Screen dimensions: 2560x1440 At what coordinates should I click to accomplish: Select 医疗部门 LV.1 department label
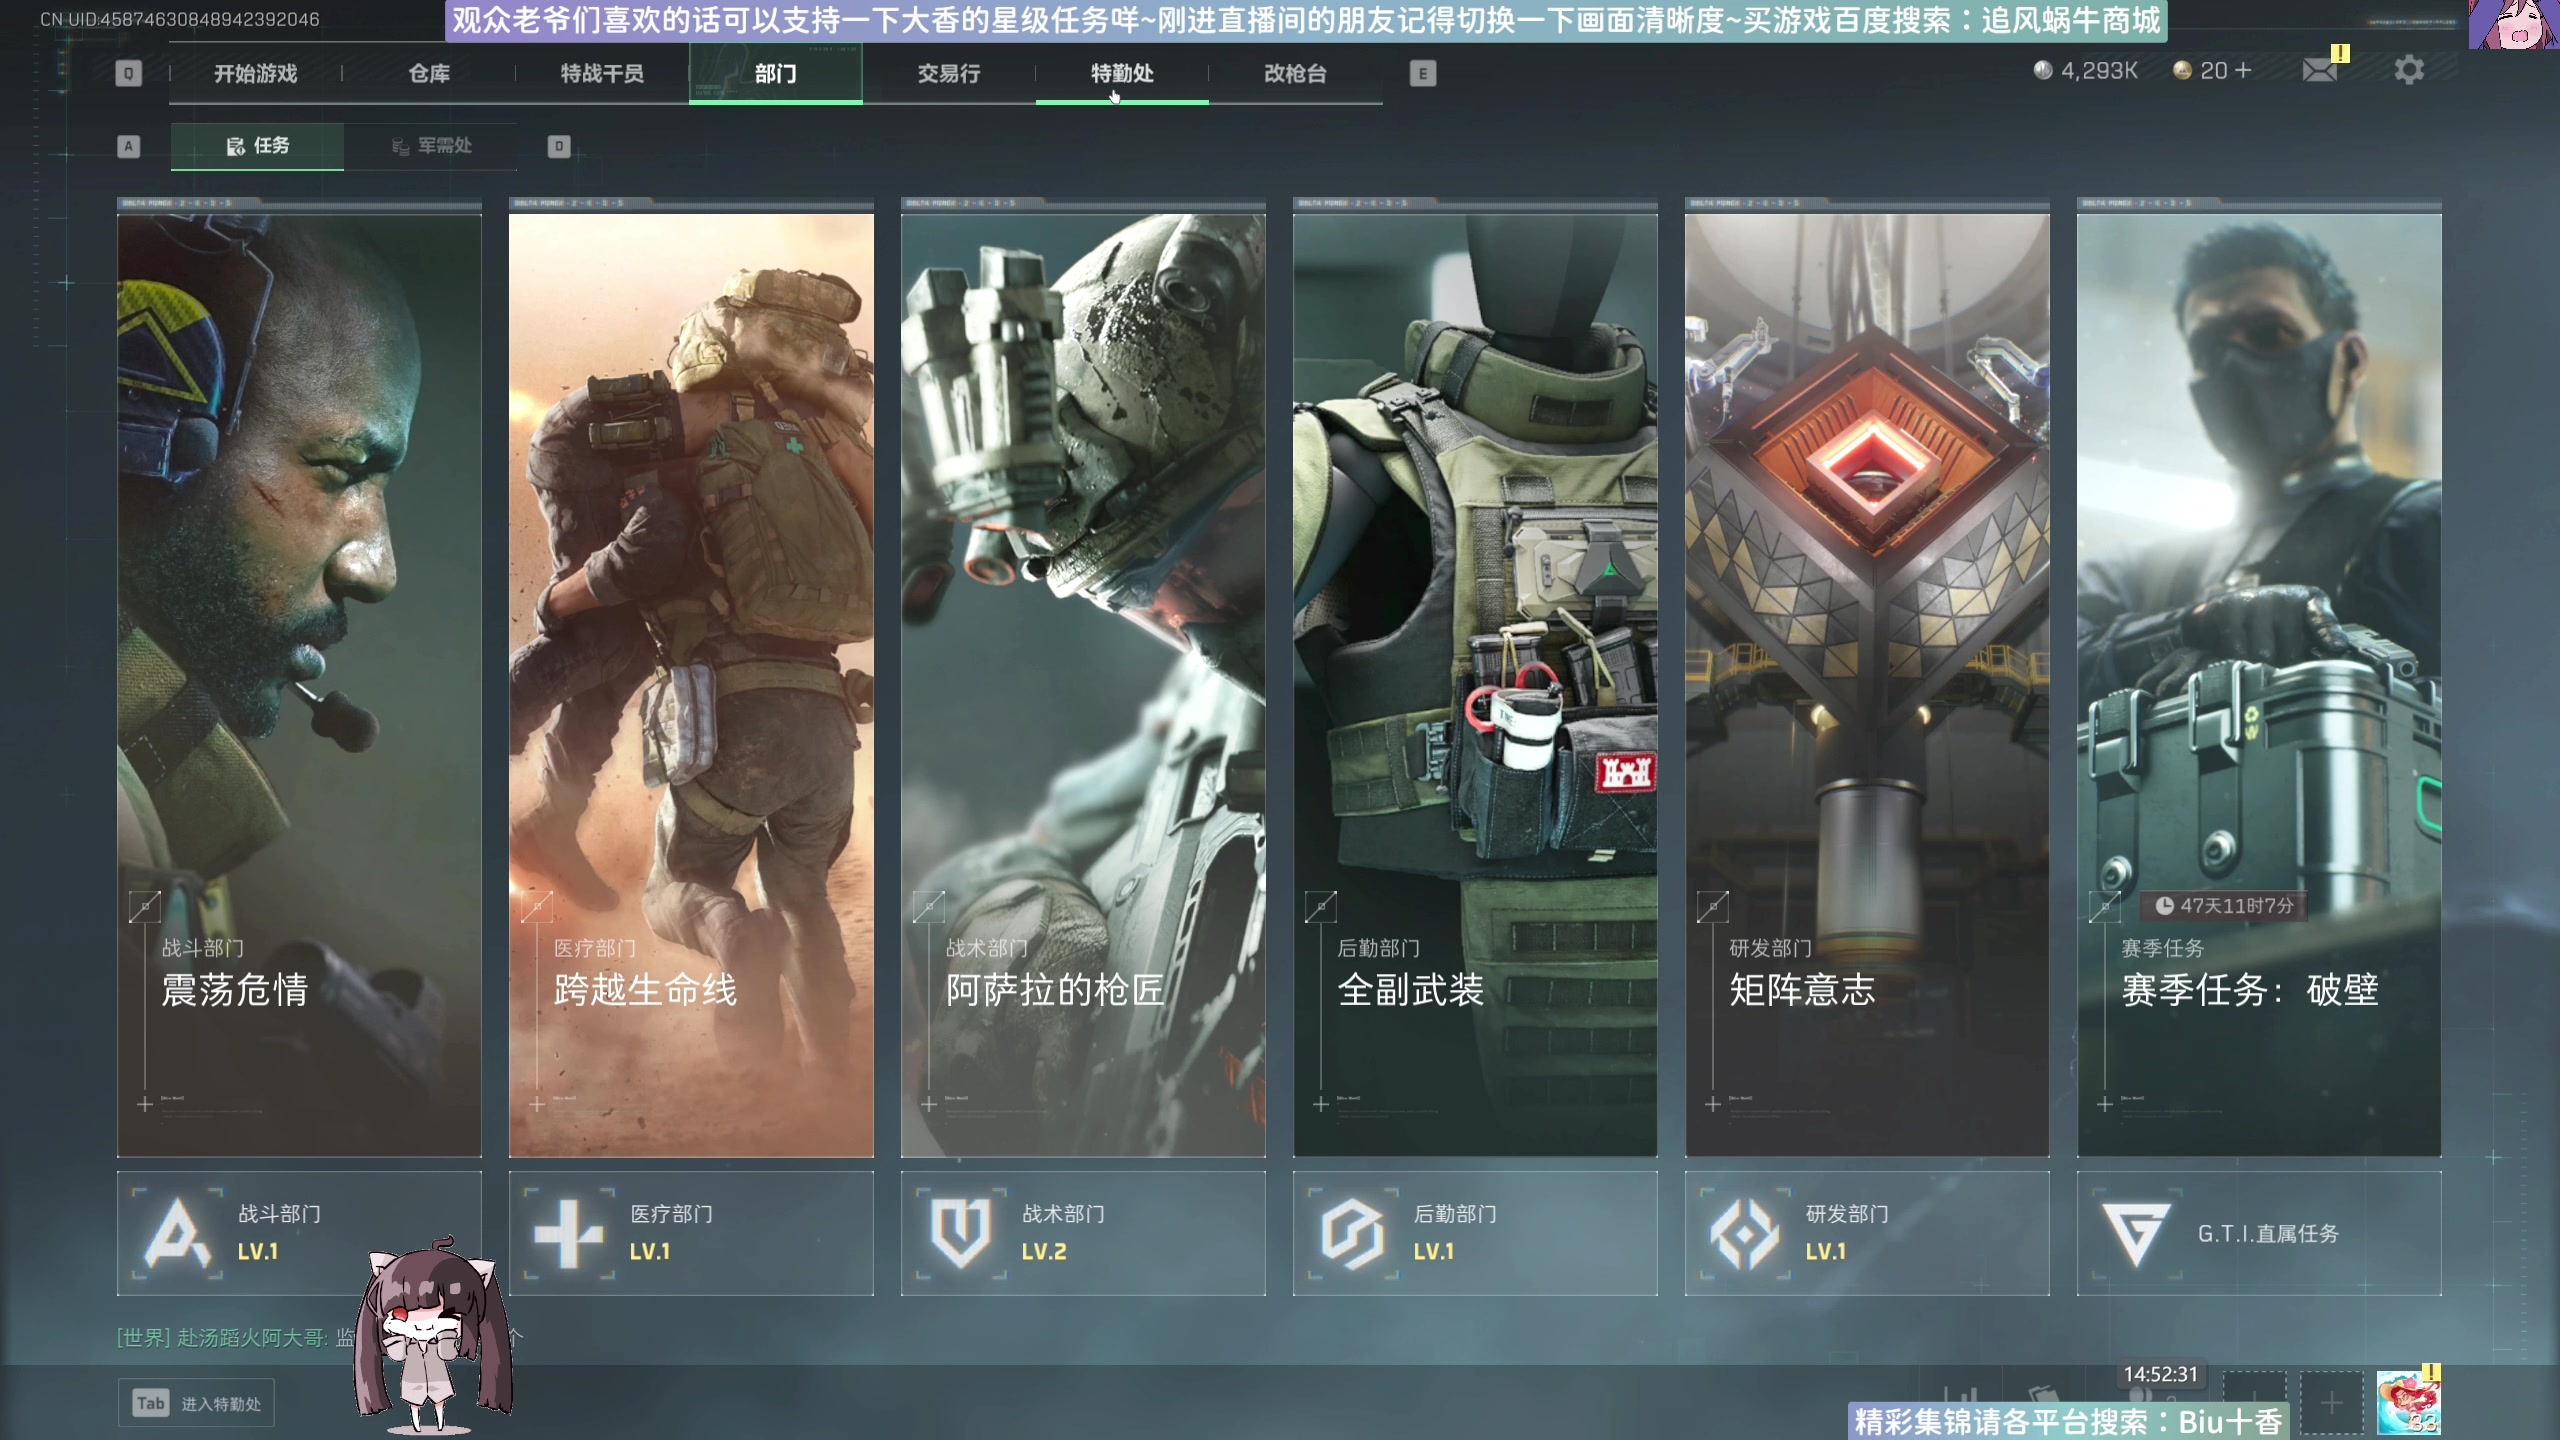click(671, 1232)
